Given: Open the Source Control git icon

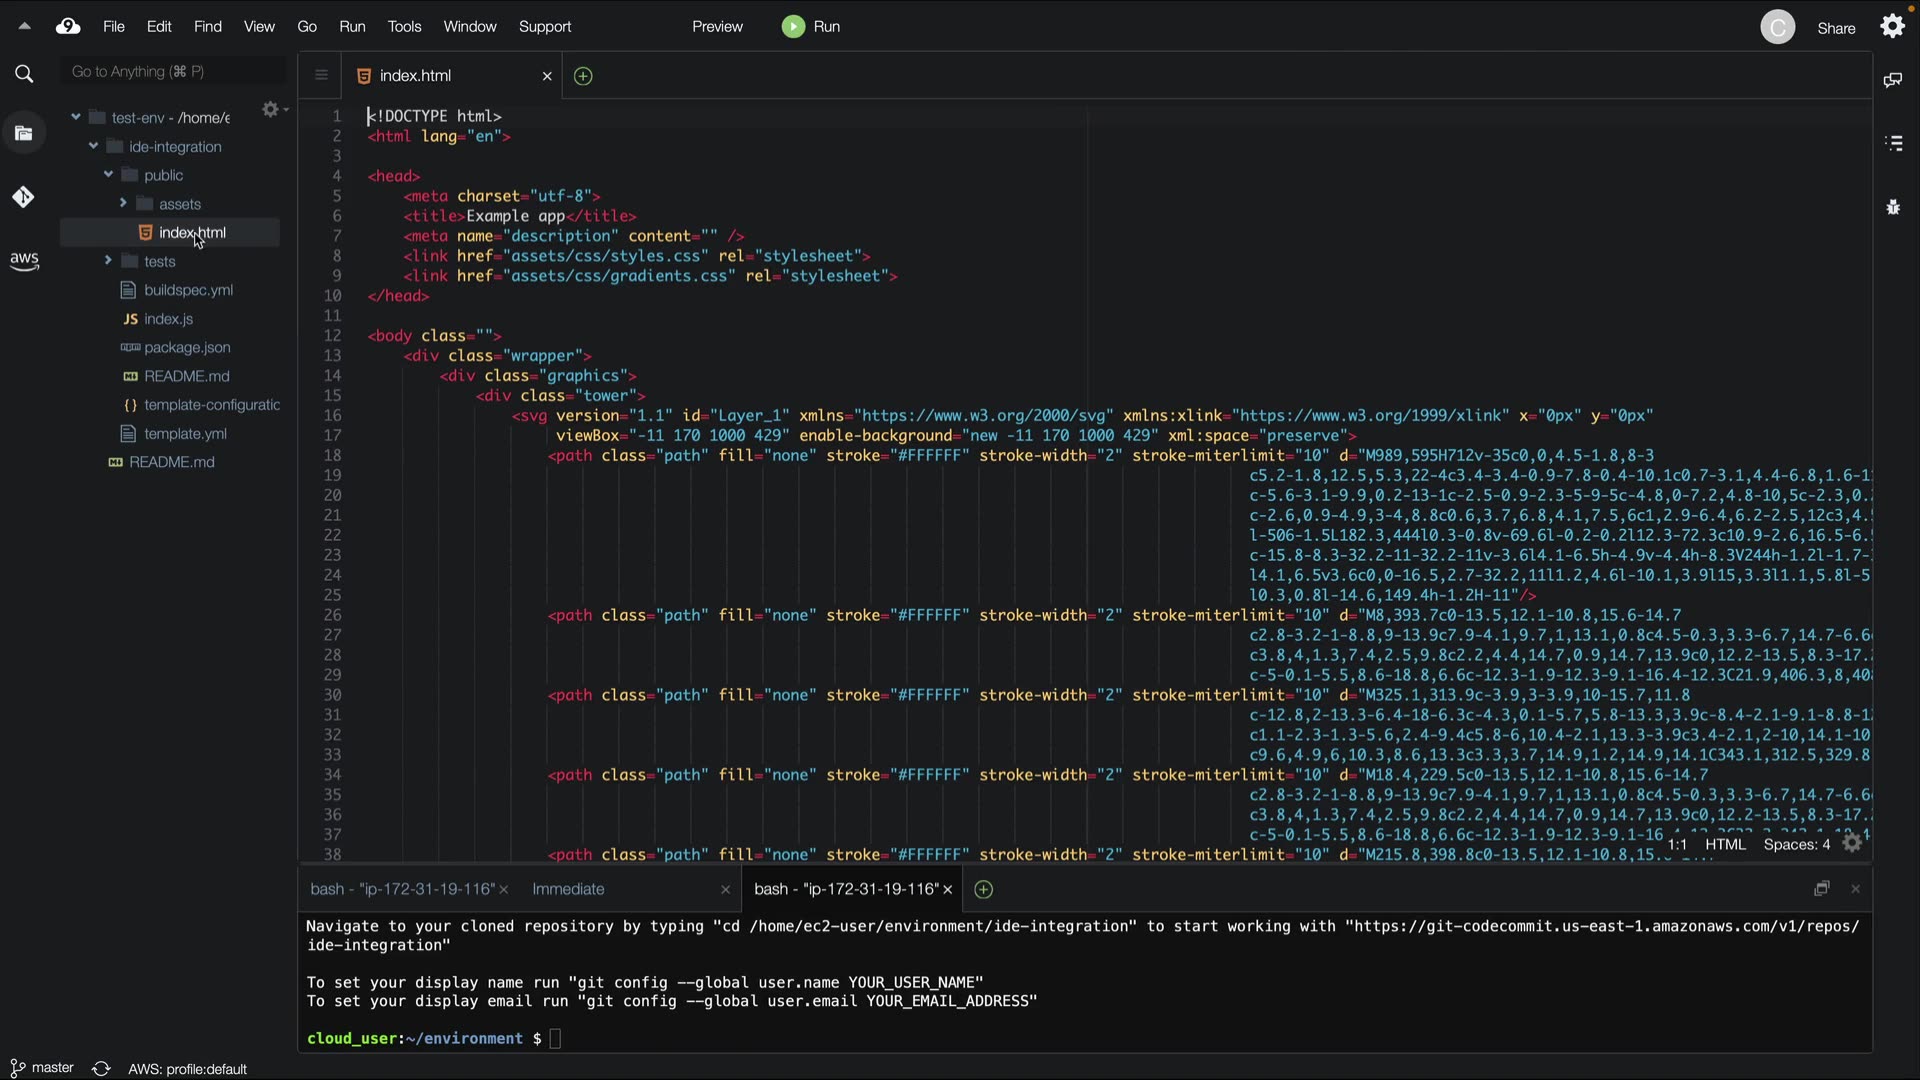Looking at the screenshot, I should pos(24,197).
